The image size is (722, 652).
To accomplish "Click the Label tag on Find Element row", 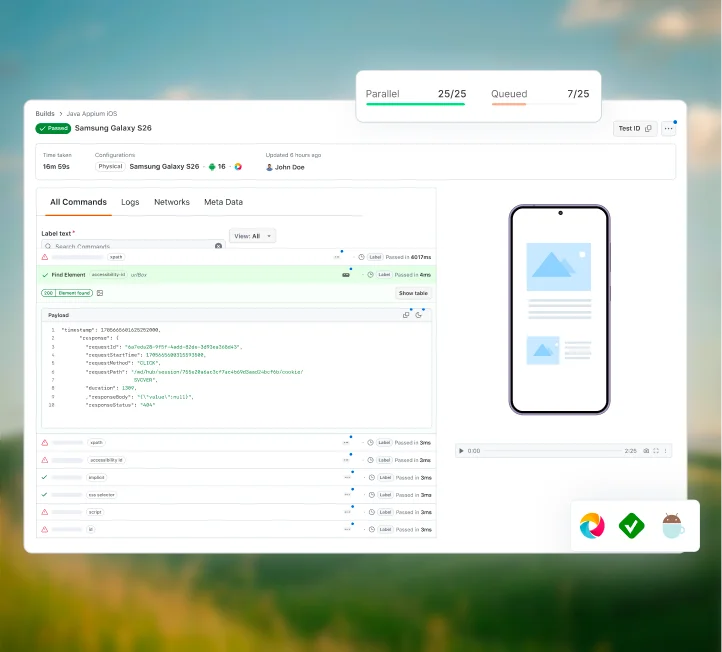I will pyautogui.click(x=384, y=275).
